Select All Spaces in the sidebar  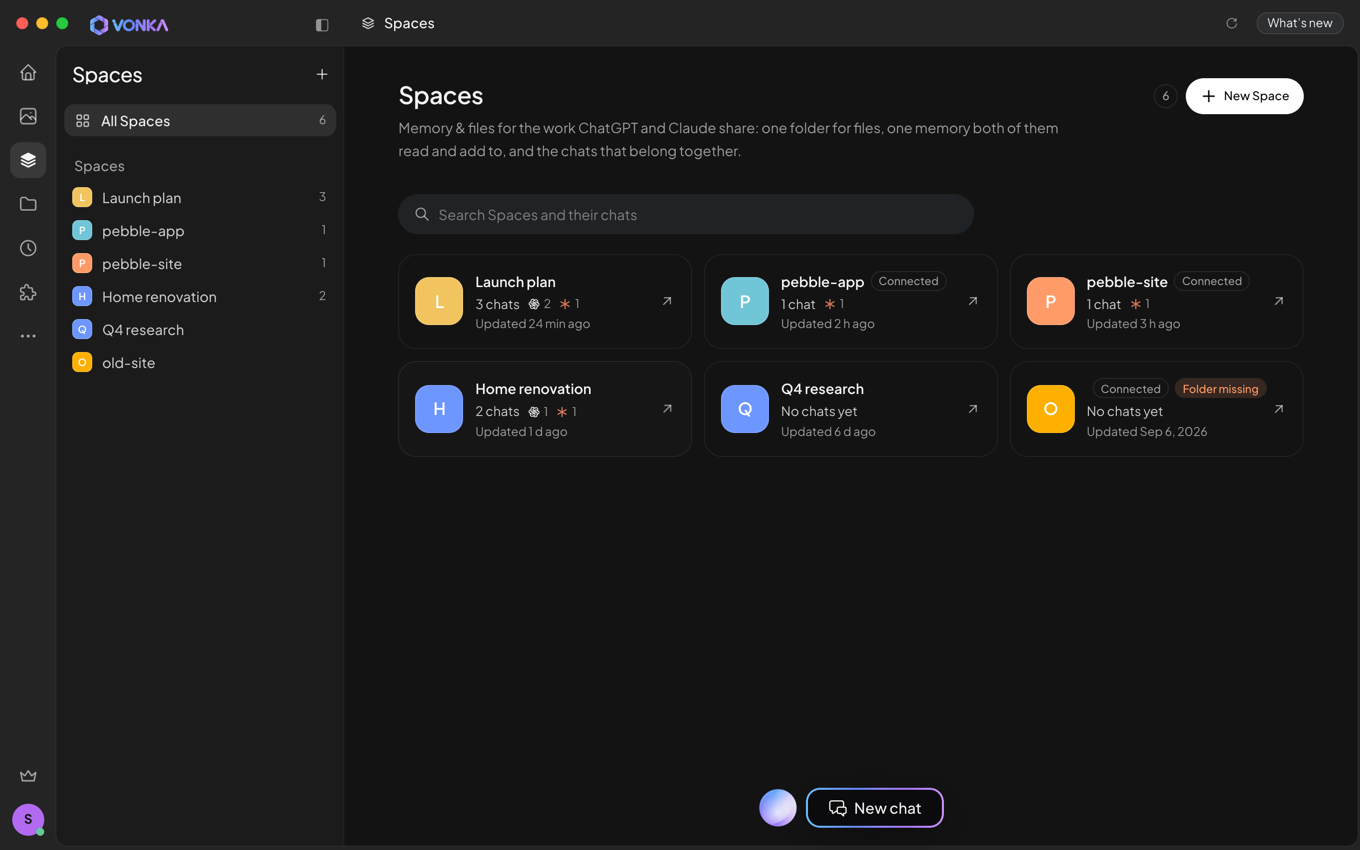[200, 121]
